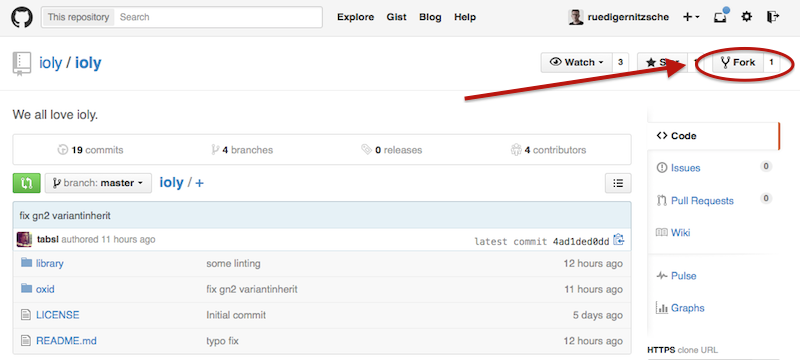Open tabsl author profile link
The height and width of the screenshot is (360, 800).
point(48,240)
